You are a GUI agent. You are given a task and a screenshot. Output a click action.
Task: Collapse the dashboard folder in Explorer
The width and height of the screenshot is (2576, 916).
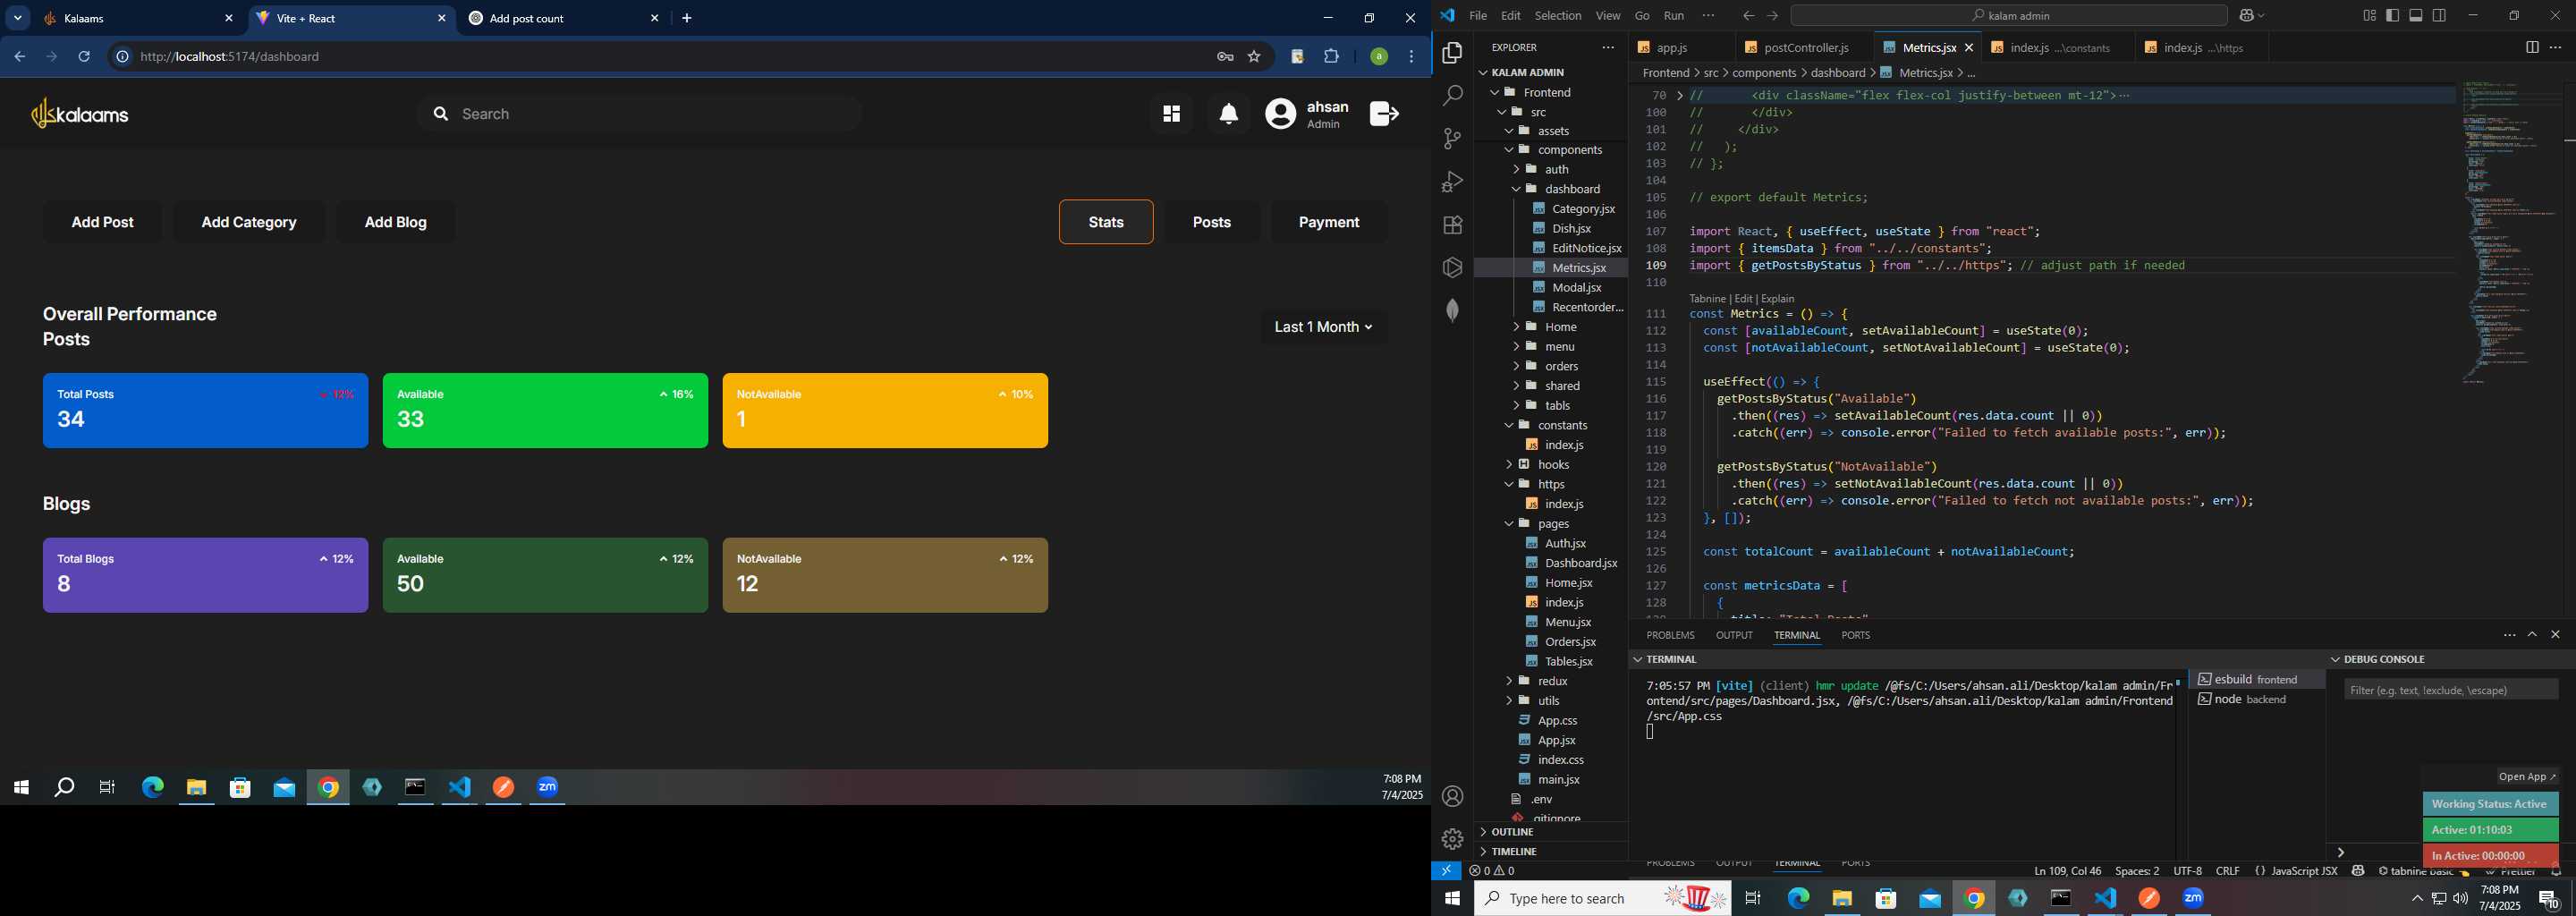click(x=1516, y=189)
